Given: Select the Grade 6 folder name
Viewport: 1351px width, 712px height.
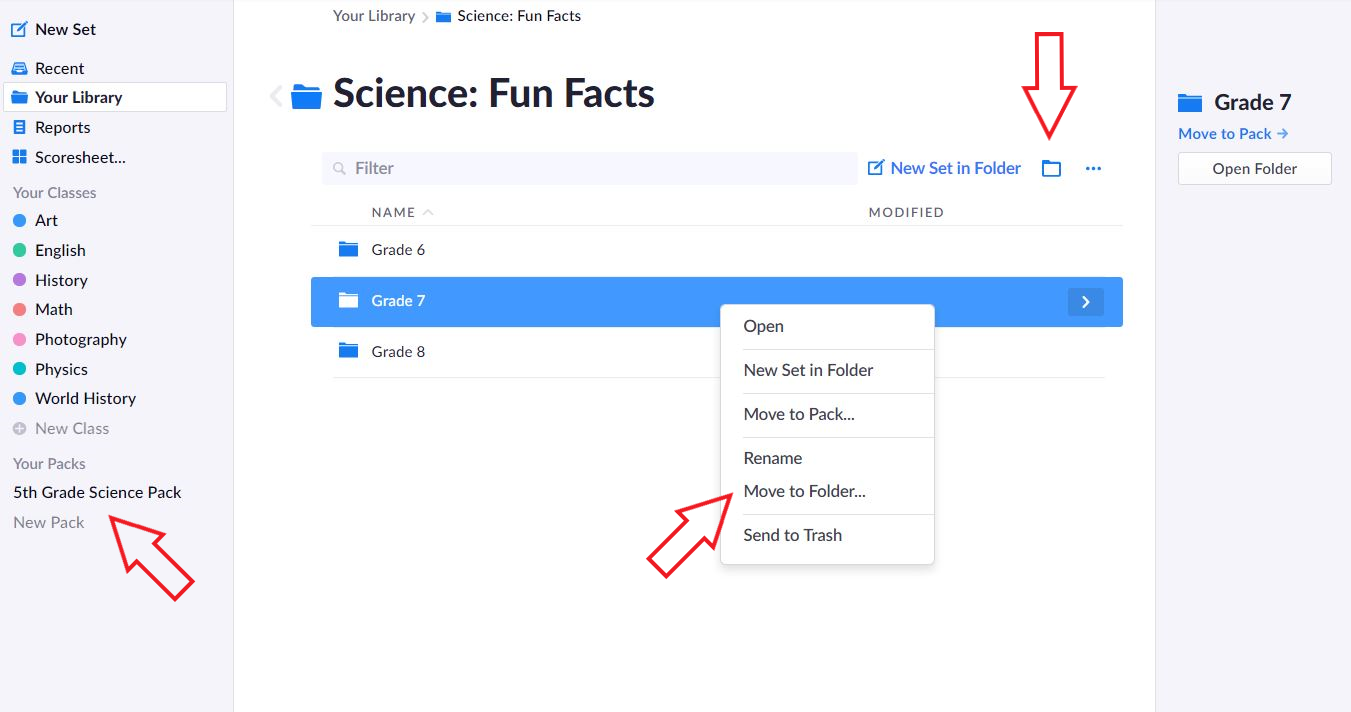Looking at the screenshot, I should pyautogui.click(x=398, y=249).
